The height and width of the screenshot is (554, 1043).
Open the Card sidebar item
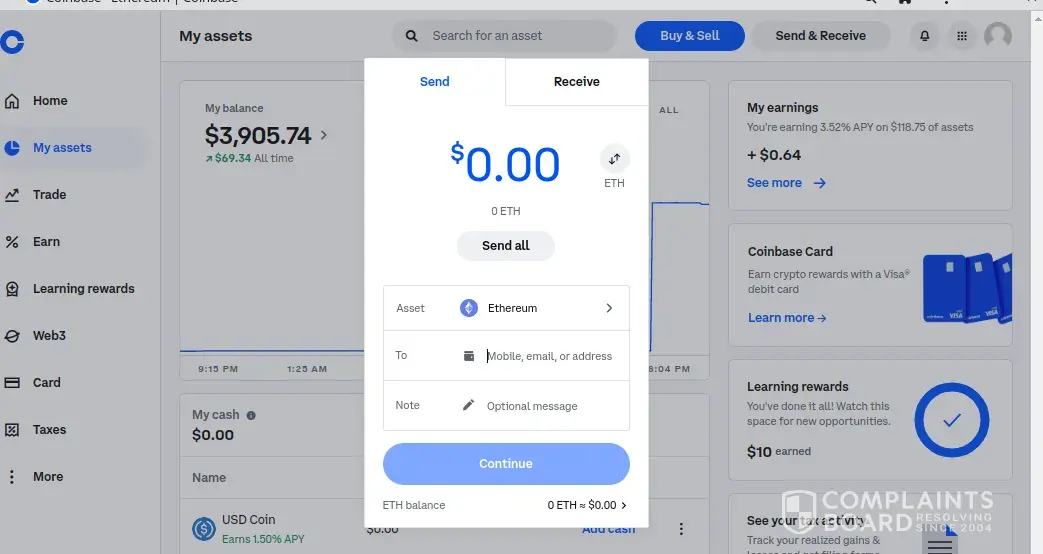pos(47,383)
